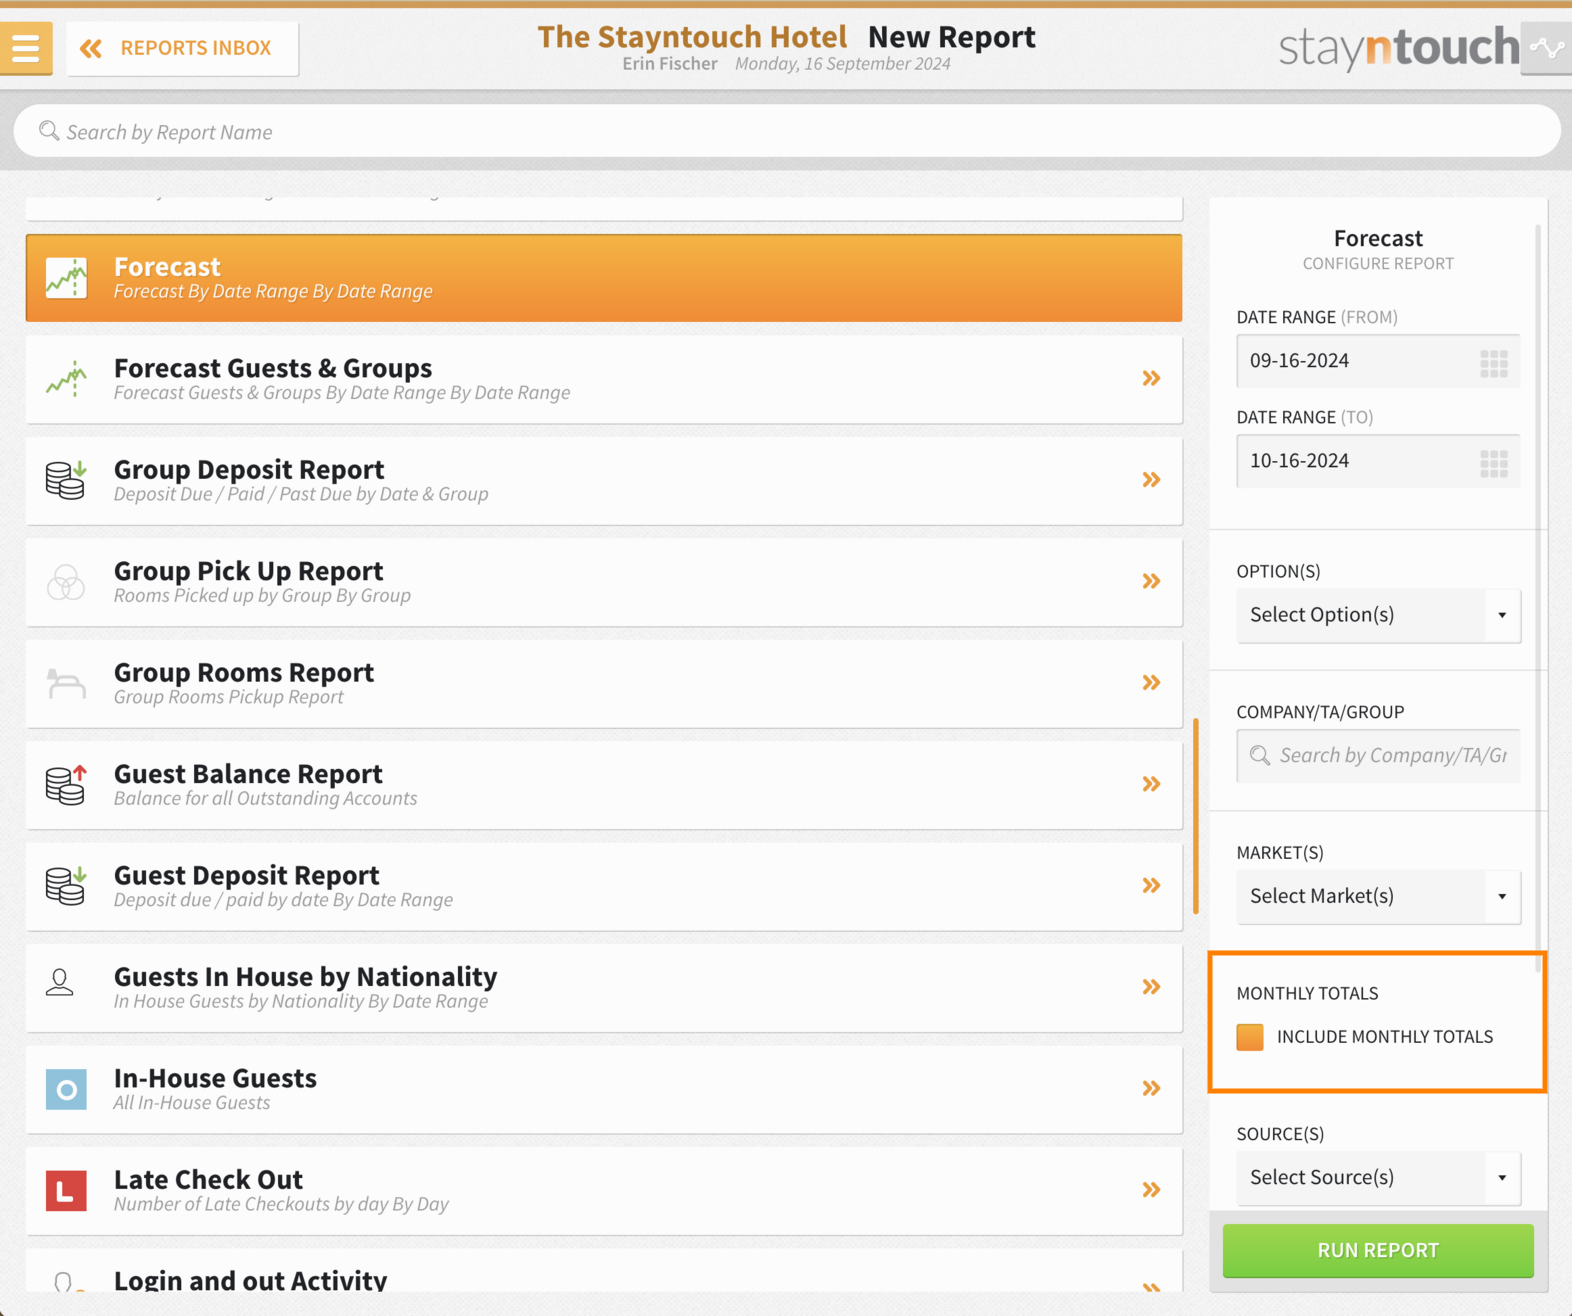Screen dimensions: 1572x1316
Task: Click the Date Range From field
Action: (1378, 361)
